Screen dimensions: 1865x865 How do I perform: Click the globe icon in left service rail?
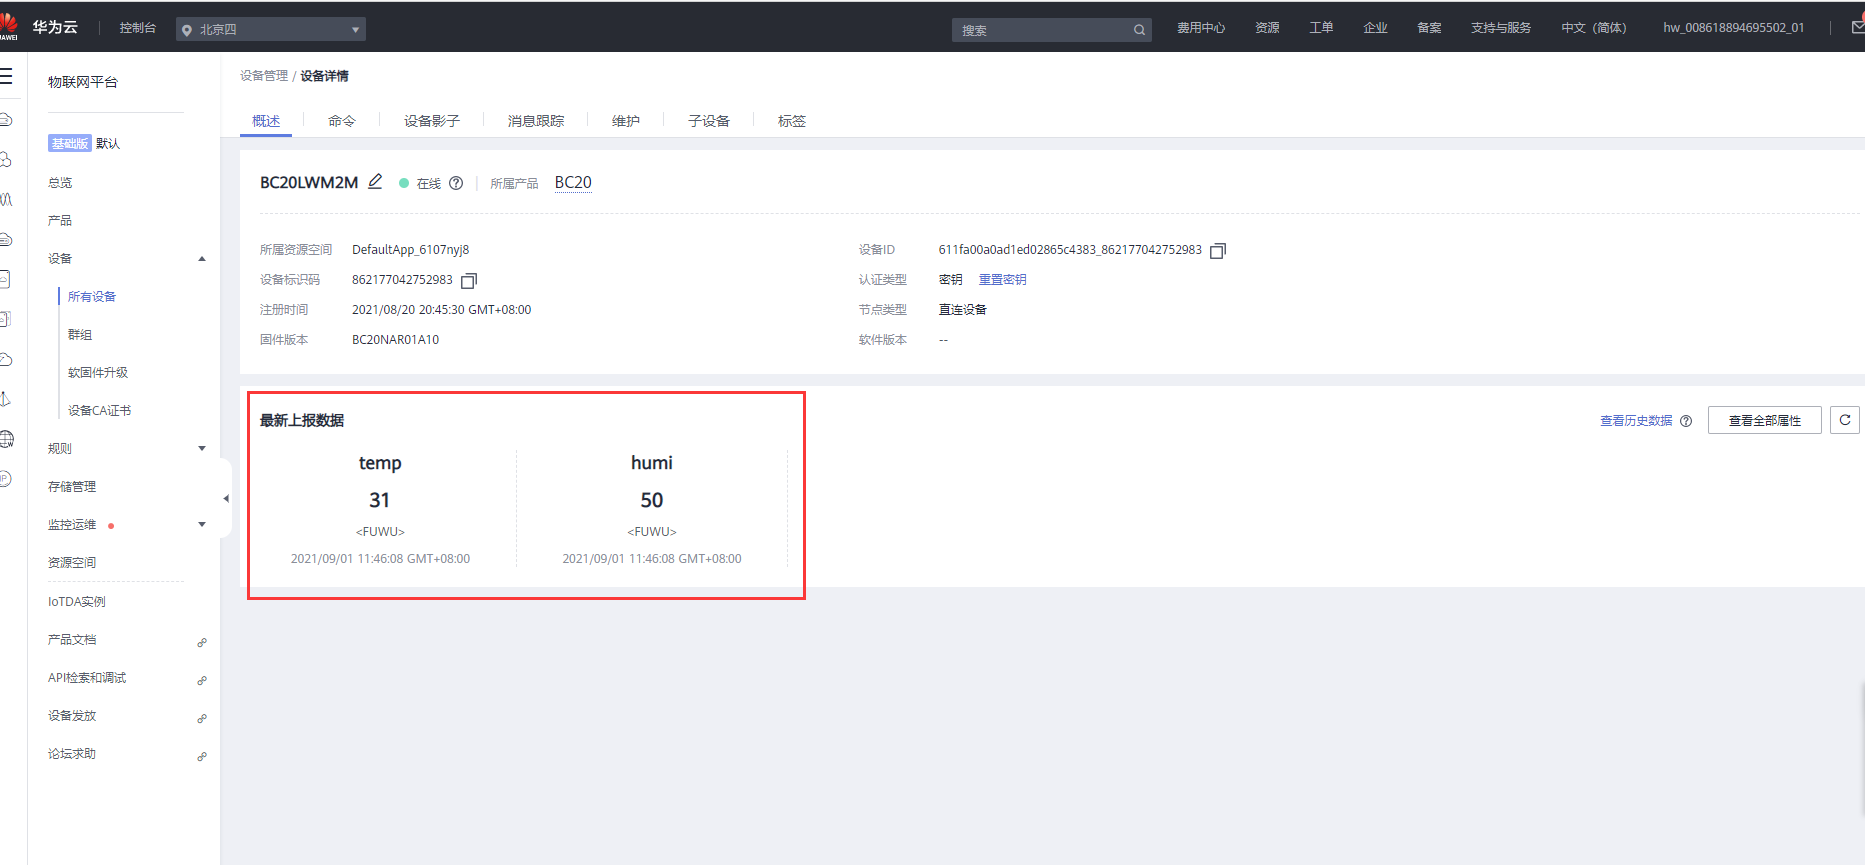pos(6,439)
